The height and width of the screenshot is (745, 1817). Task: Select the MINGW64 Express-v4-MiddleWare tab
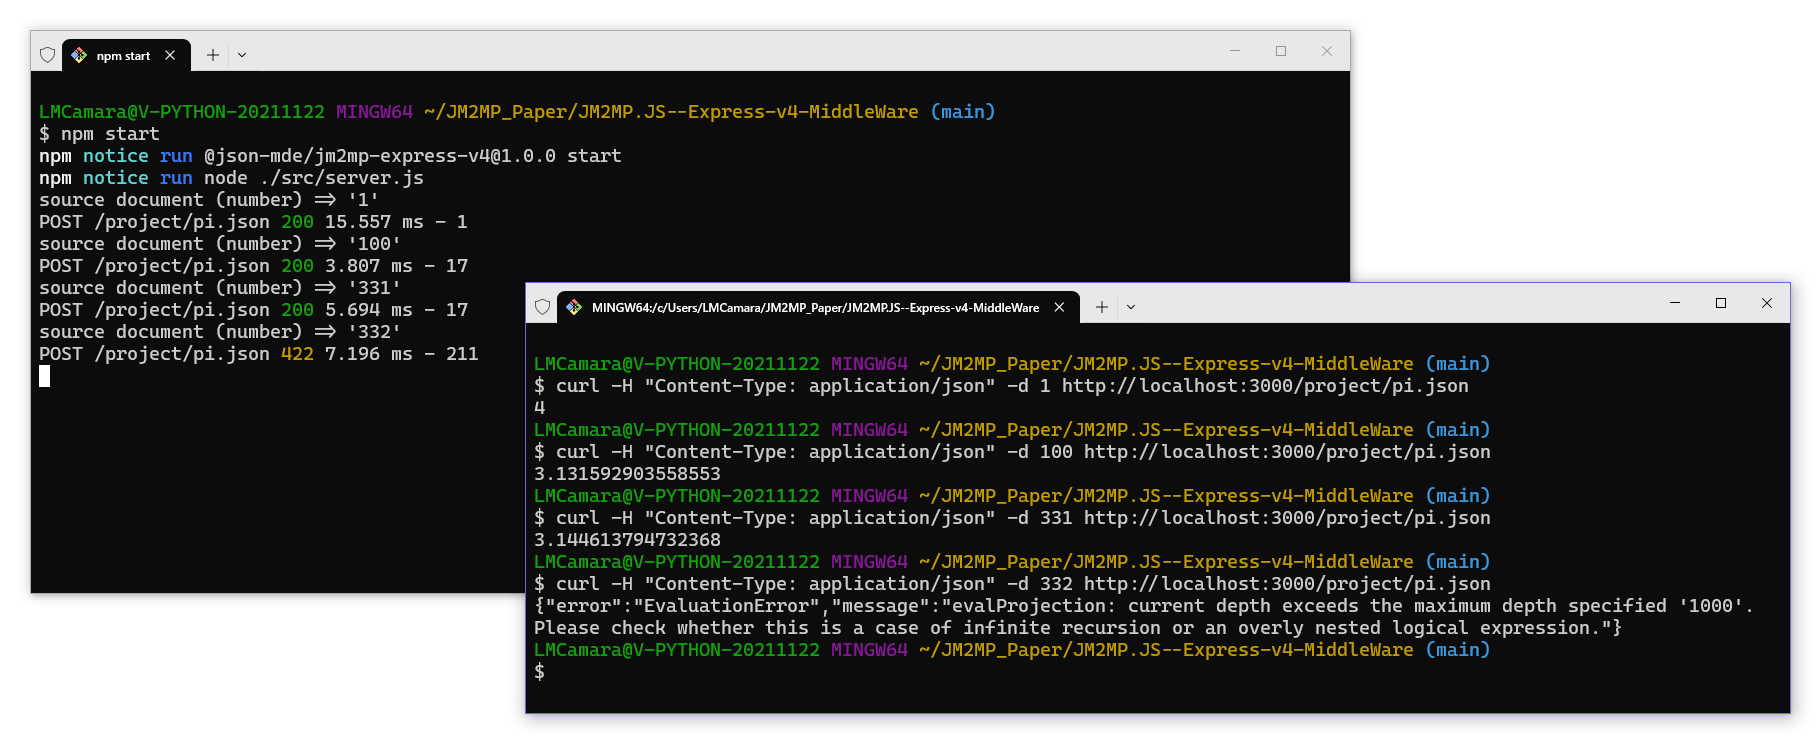click(816, 307)
